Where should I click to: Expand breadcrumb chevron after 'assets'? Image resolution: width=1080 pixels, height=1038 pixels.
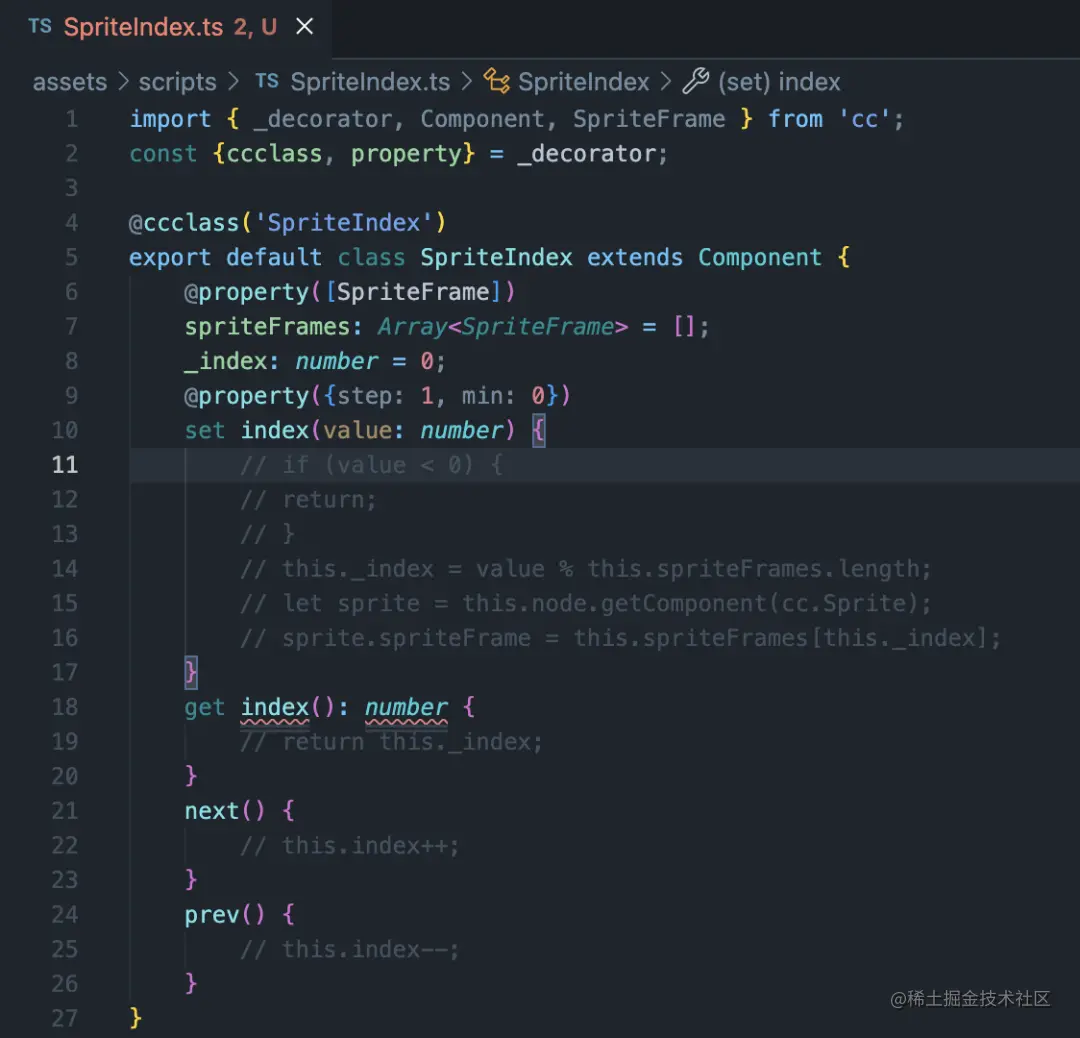(123, 81)
